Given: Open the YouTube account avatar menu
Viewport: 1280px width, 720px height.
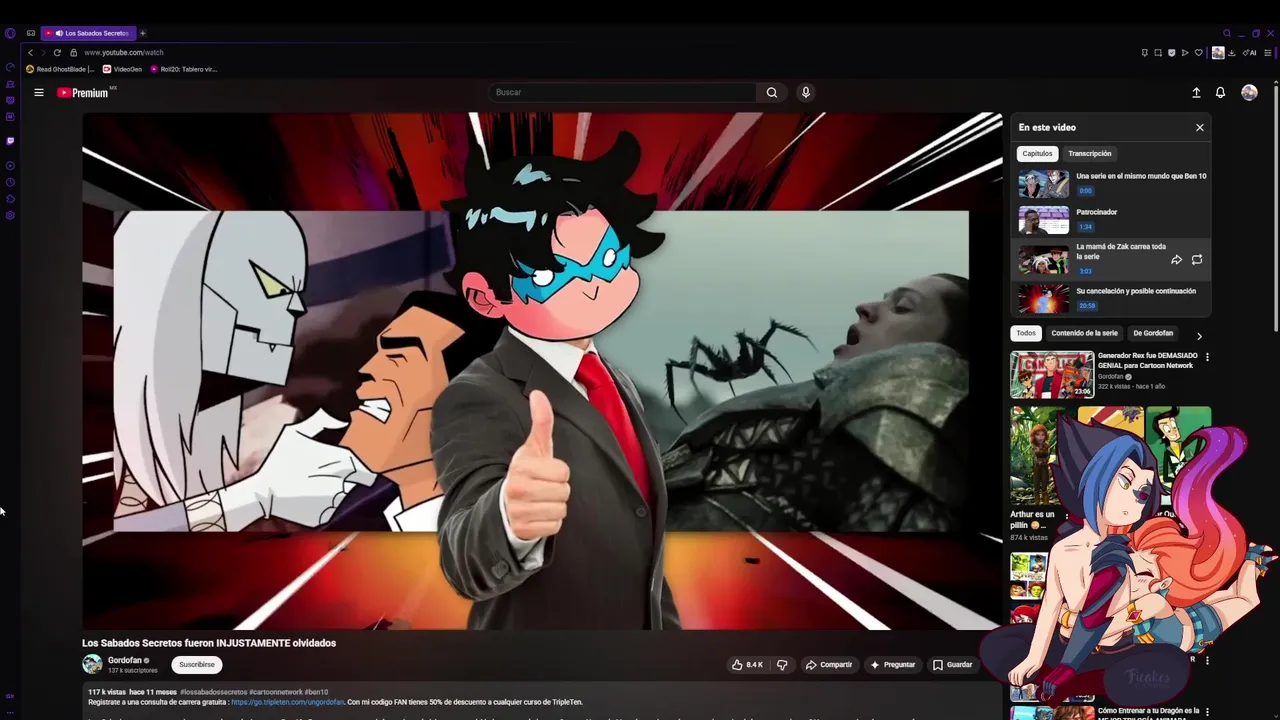Looking at the screenshot, I should 1249,92.
